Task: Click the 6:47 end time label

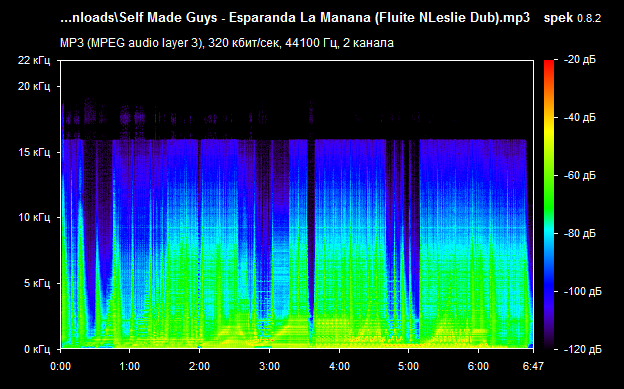Action: pos(533,366)
